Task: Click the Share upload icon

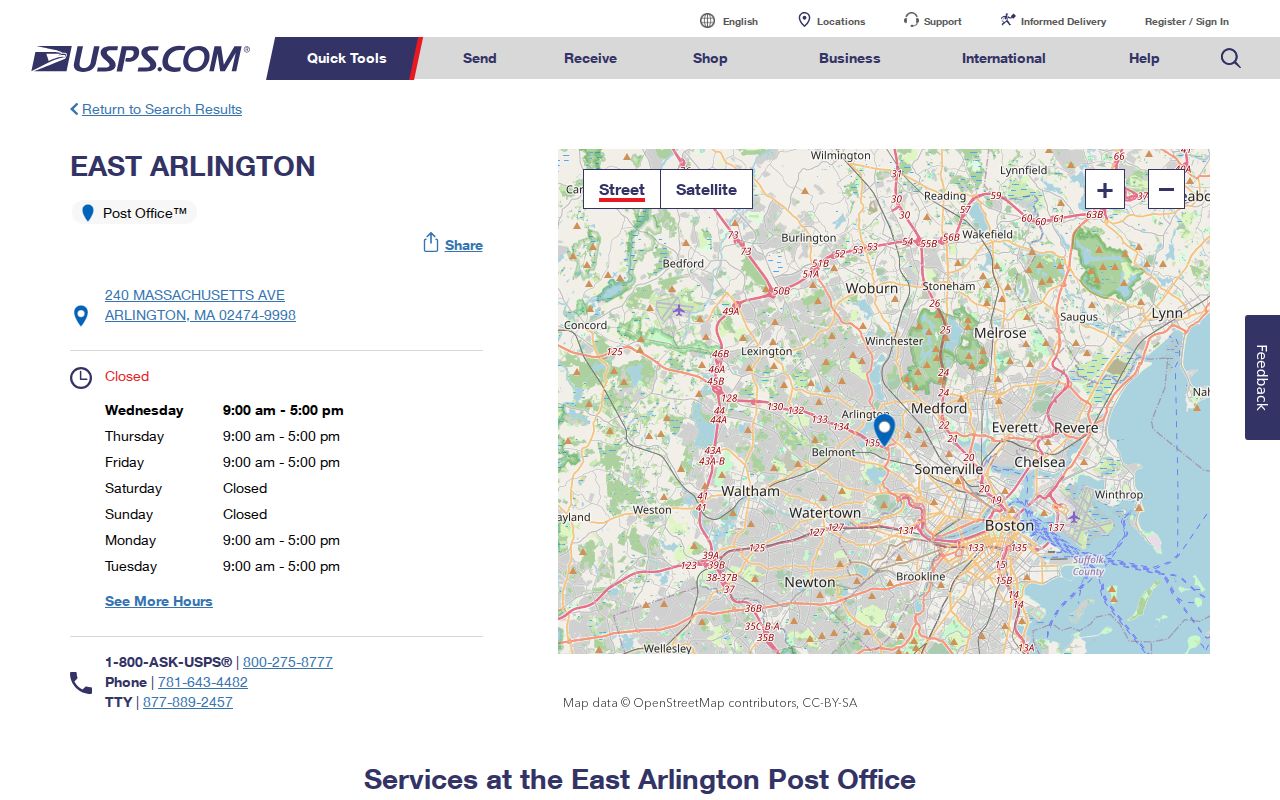Action: (x=431, y=243)
